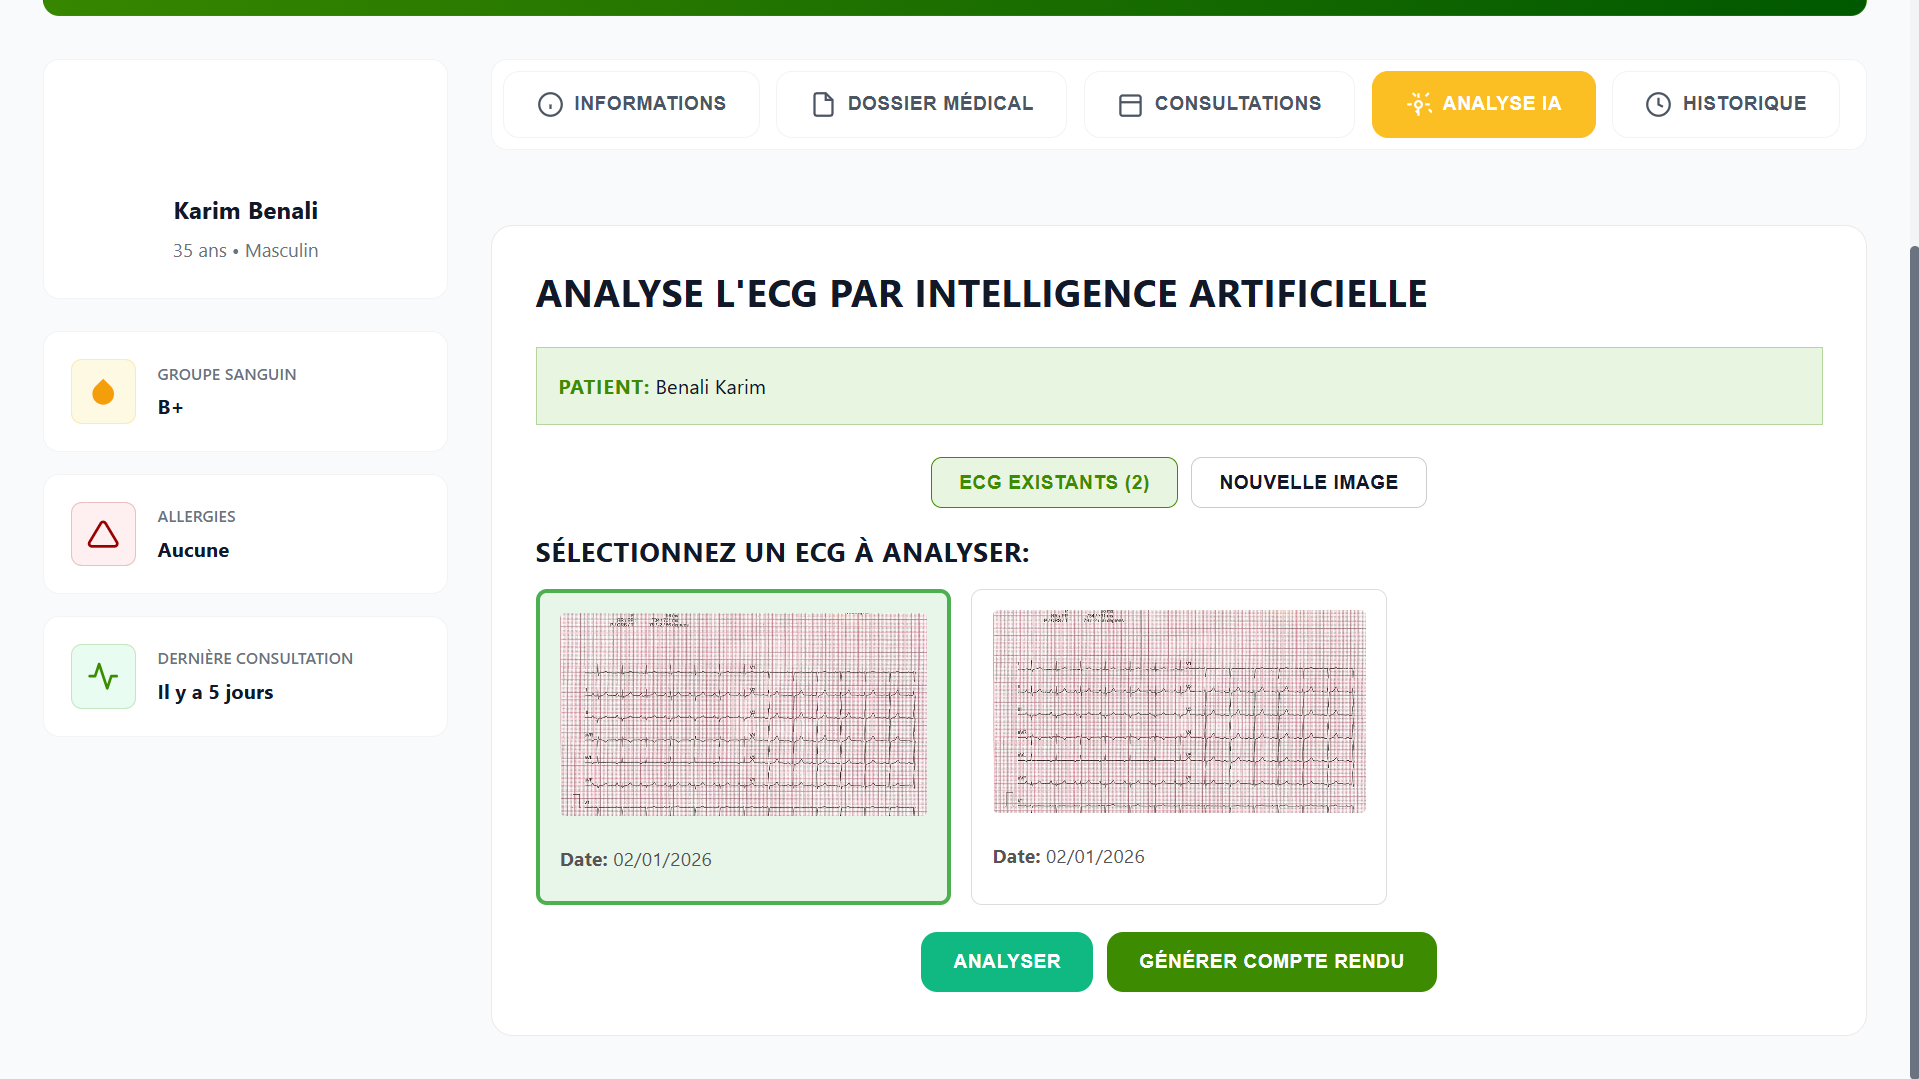Go to the Consultations tab

click(1219, 104)
